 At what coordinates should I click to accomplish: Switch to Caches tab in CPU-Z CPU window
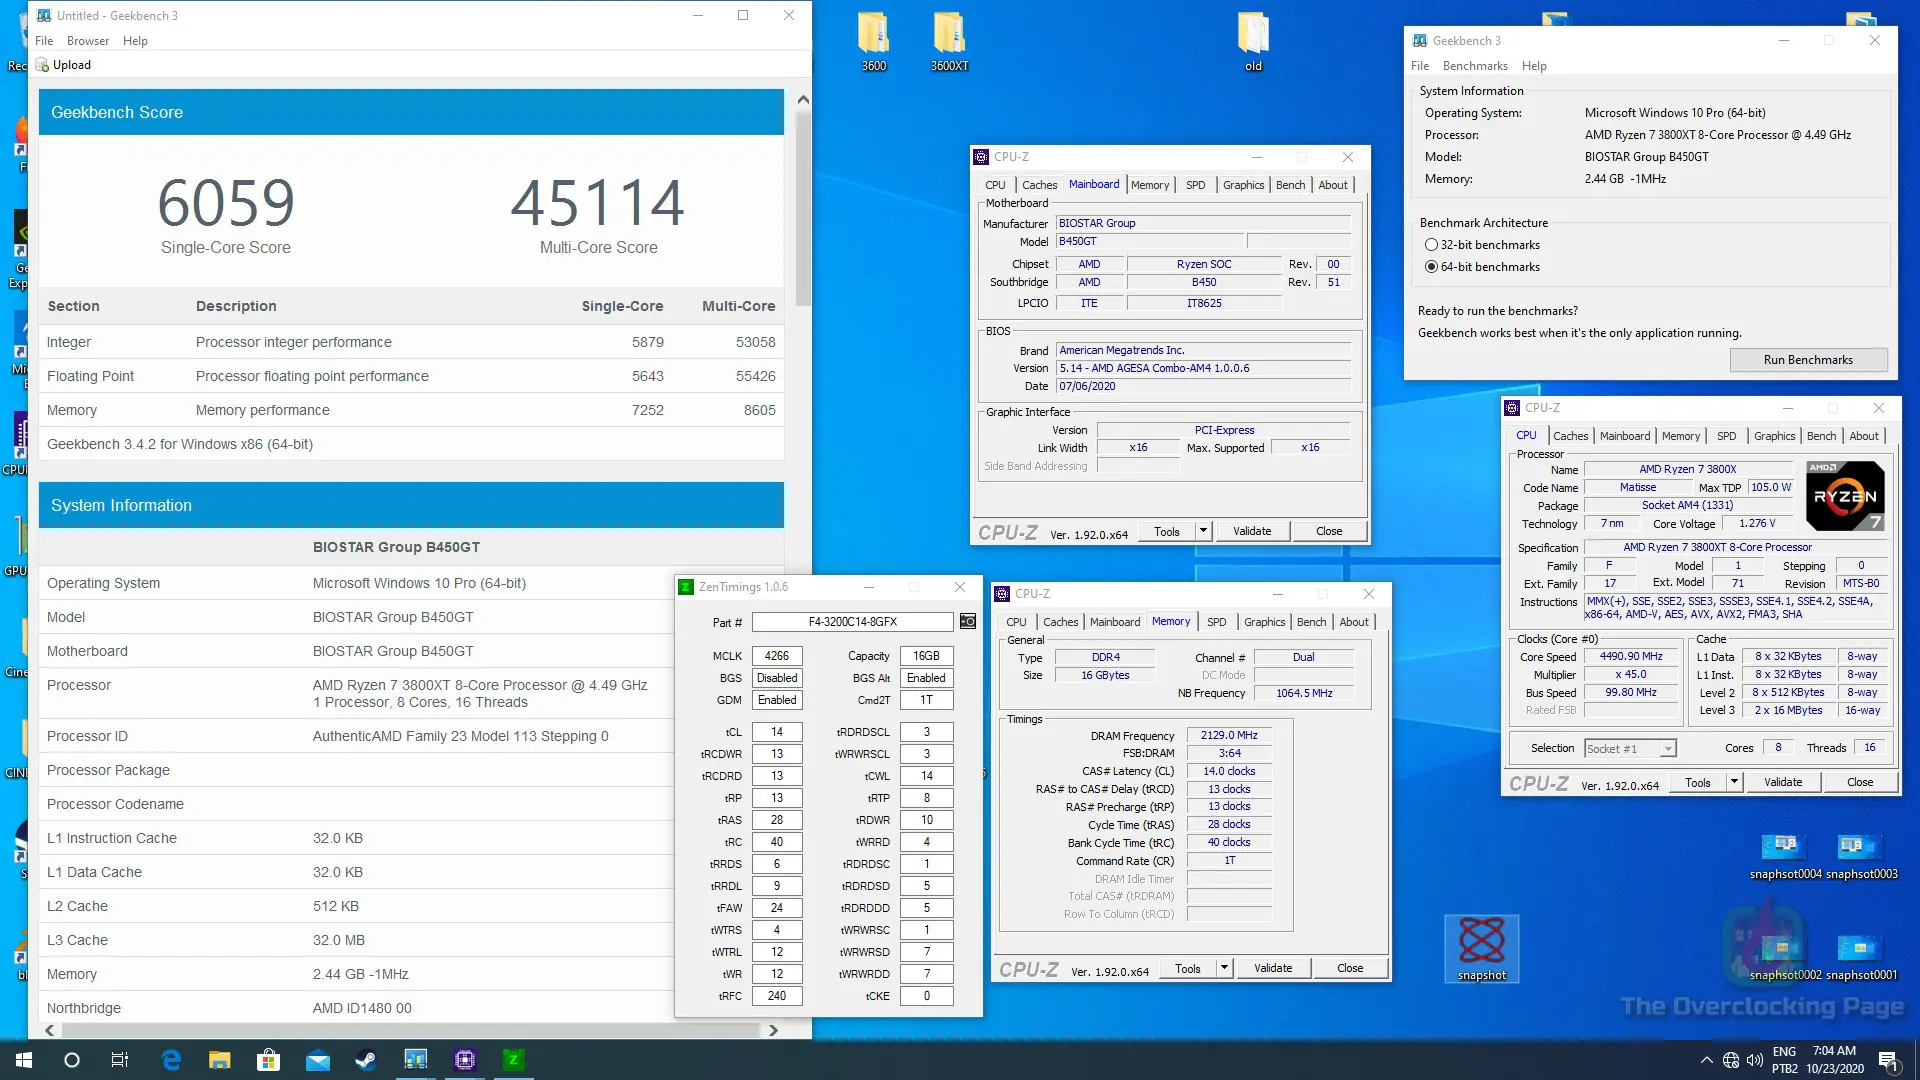1570,436
